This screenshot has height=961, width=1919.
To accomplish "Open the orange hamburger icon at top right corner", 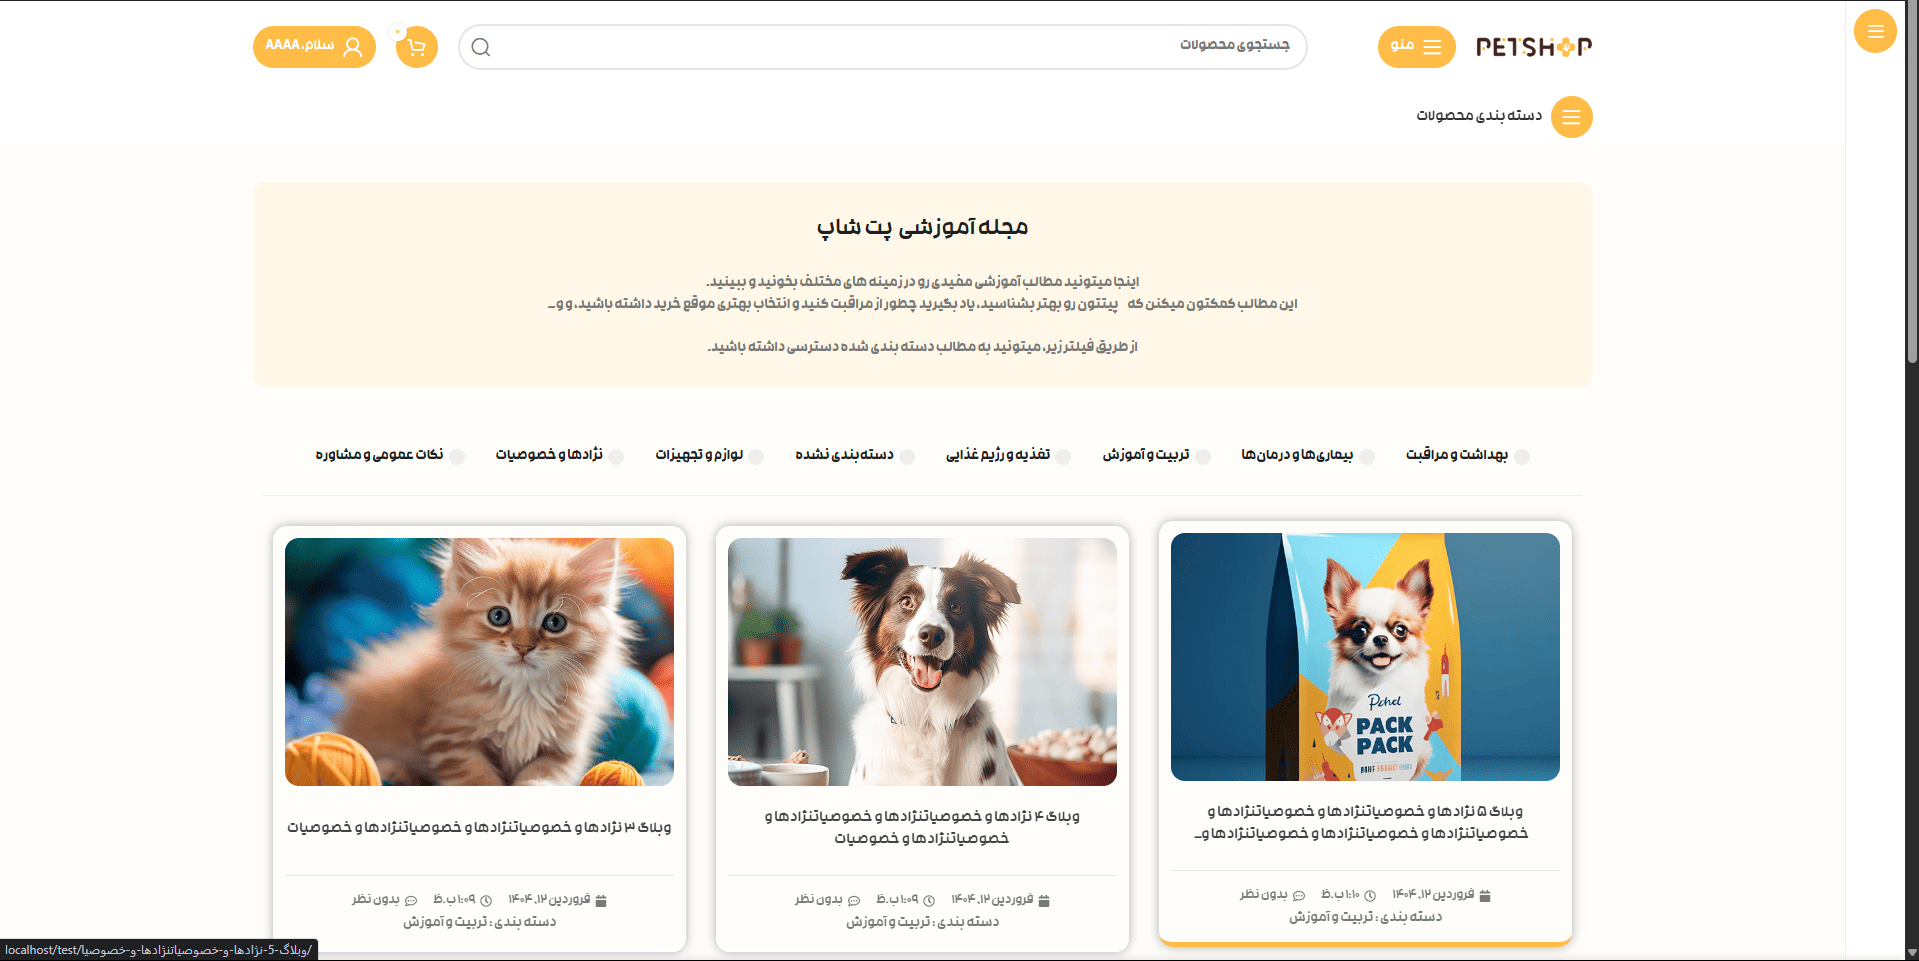I will click(1875, 31).
